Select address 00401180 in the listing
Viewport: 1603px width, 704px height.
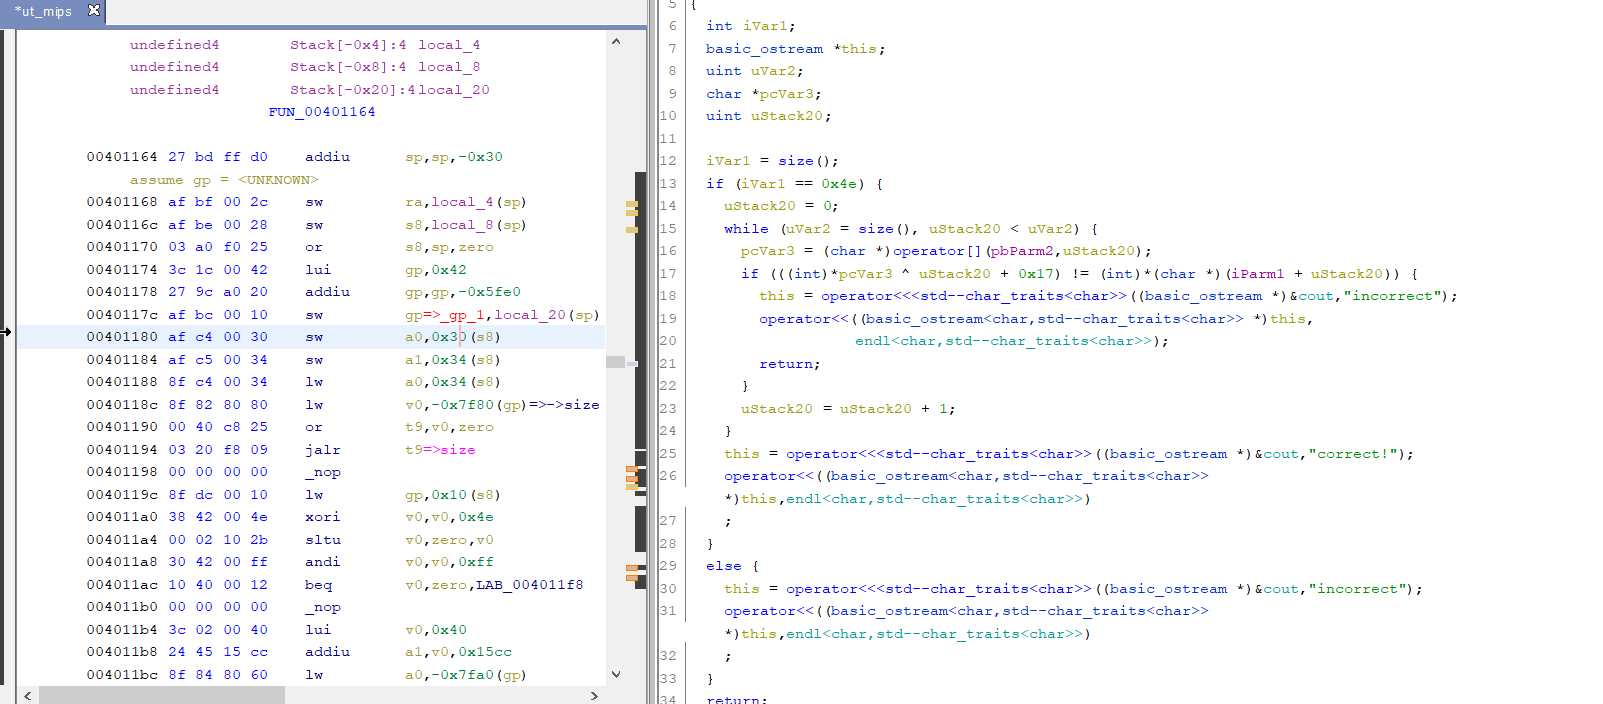tap(121, 337)
